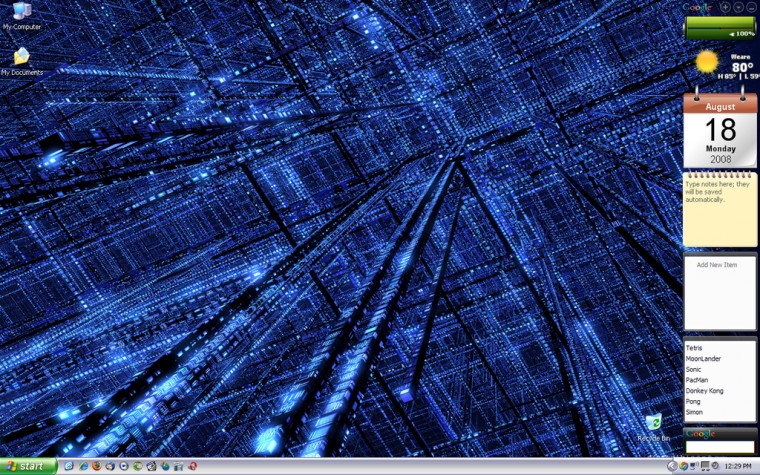This screenshot has width=760, height=475.
Task: Launch Internet Explorer from Quick Launch
Action: point(83,466)
